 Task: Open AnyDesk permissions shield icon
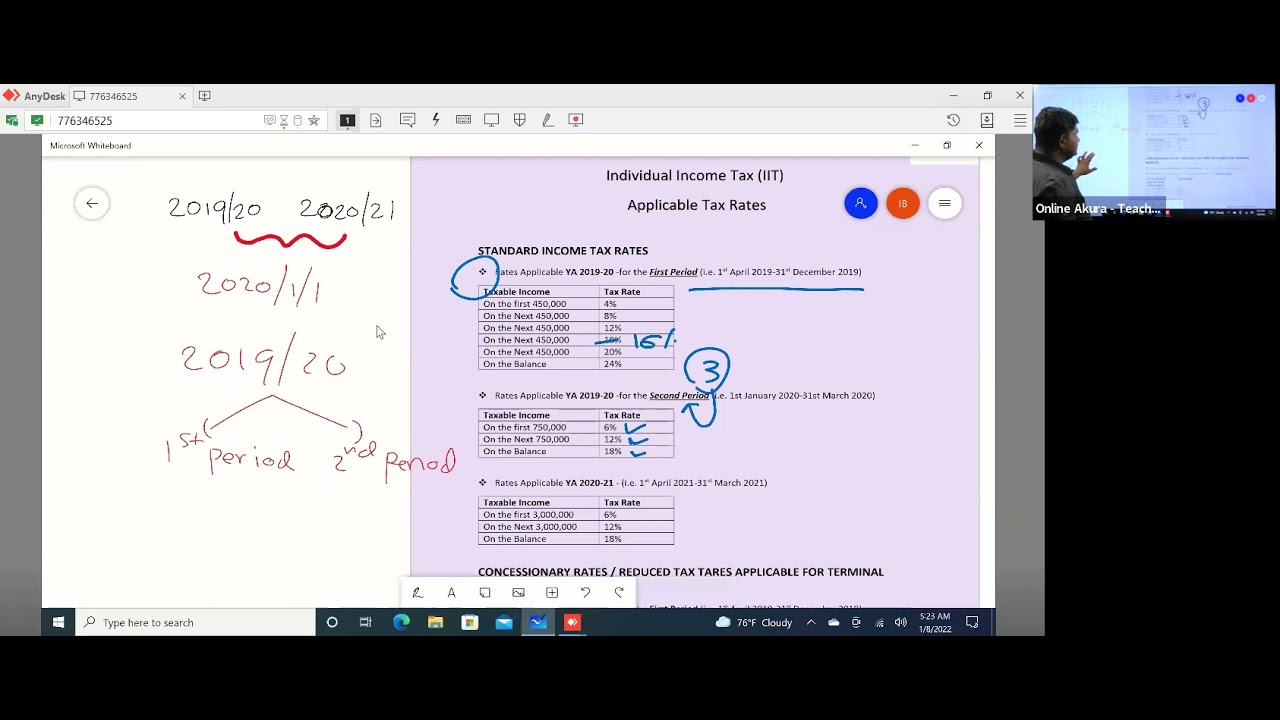[519, 120]
